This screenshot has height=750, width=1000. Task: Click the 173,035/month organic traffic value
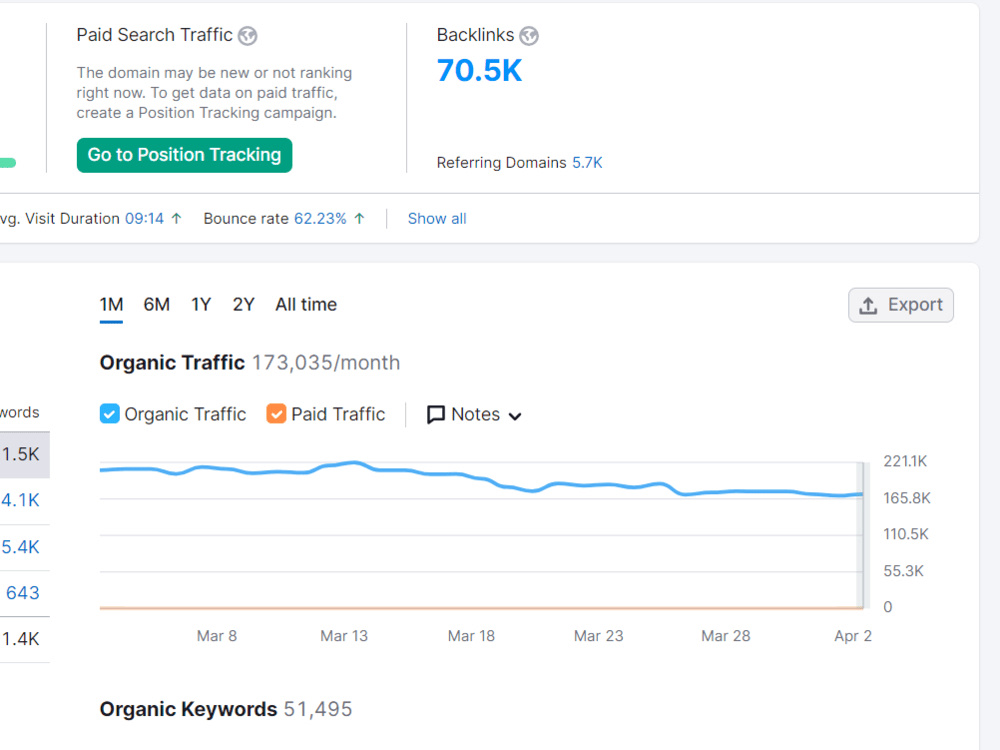tap(326, 362)
